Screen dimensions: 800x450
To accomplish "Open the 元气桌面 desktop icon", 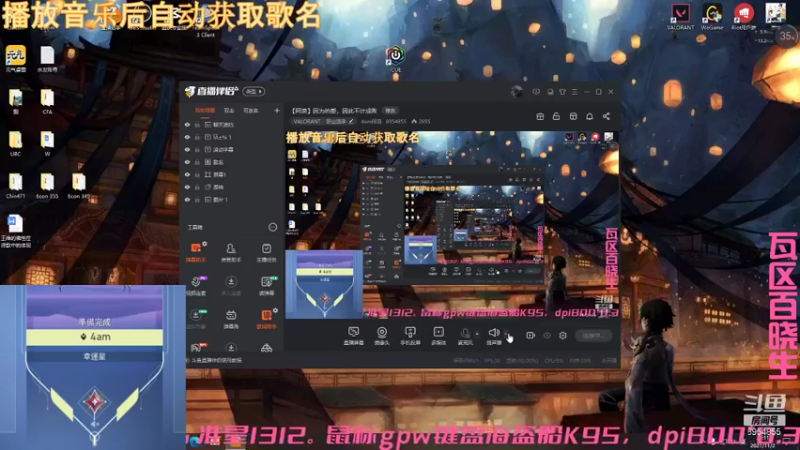I will (x=16, y=59).
